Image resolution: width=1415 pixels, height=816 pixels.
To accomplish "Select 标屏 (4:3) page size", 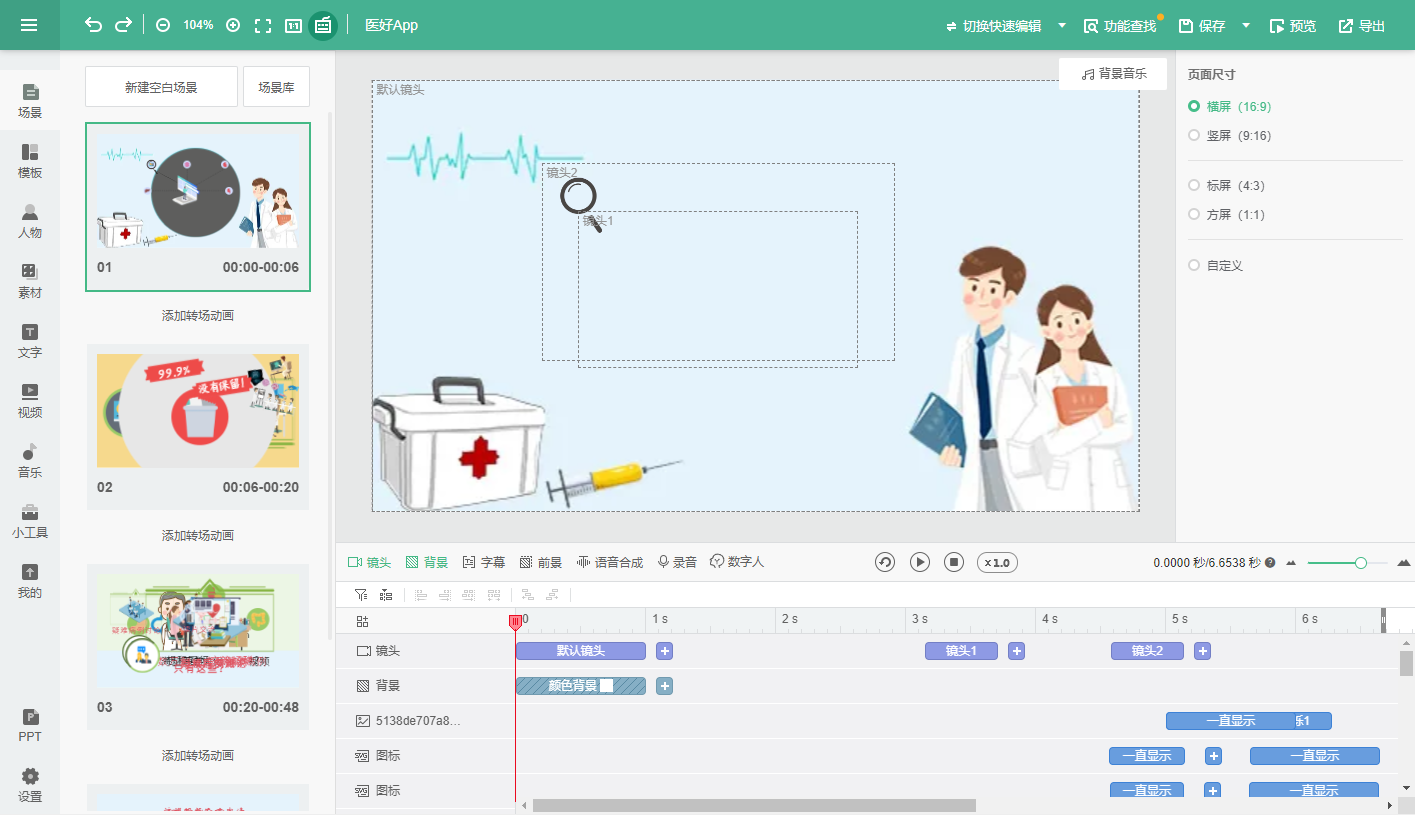I will pos(1226,185).
